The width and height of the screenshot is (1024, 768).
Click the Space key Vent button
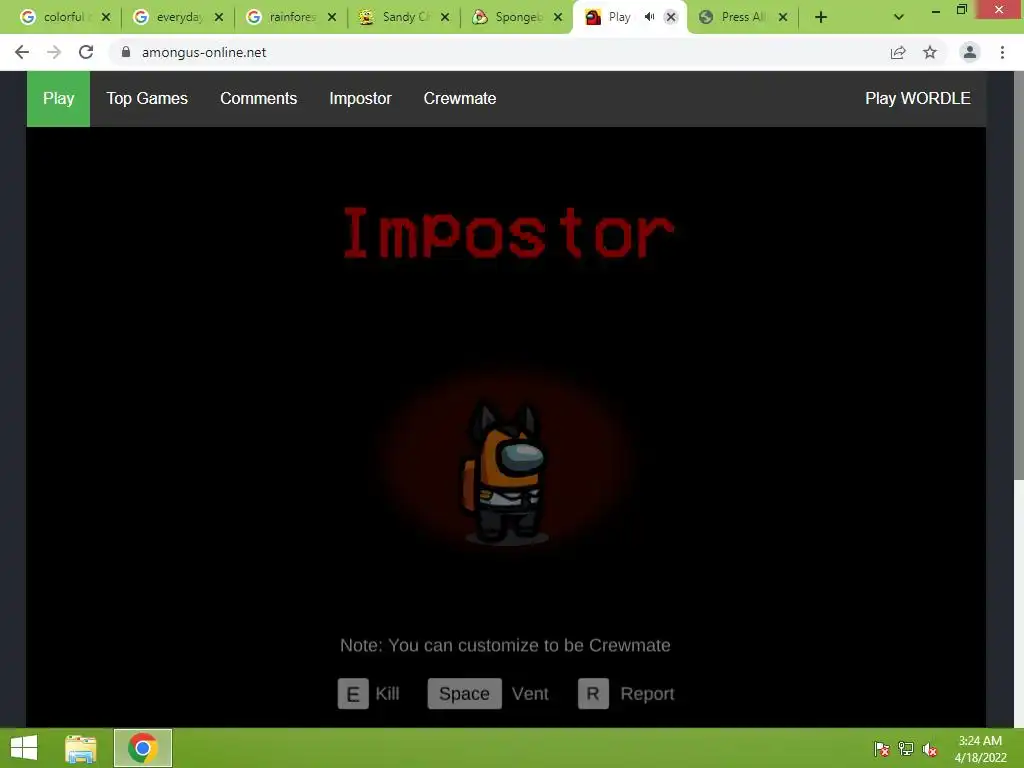coord(464,694)
